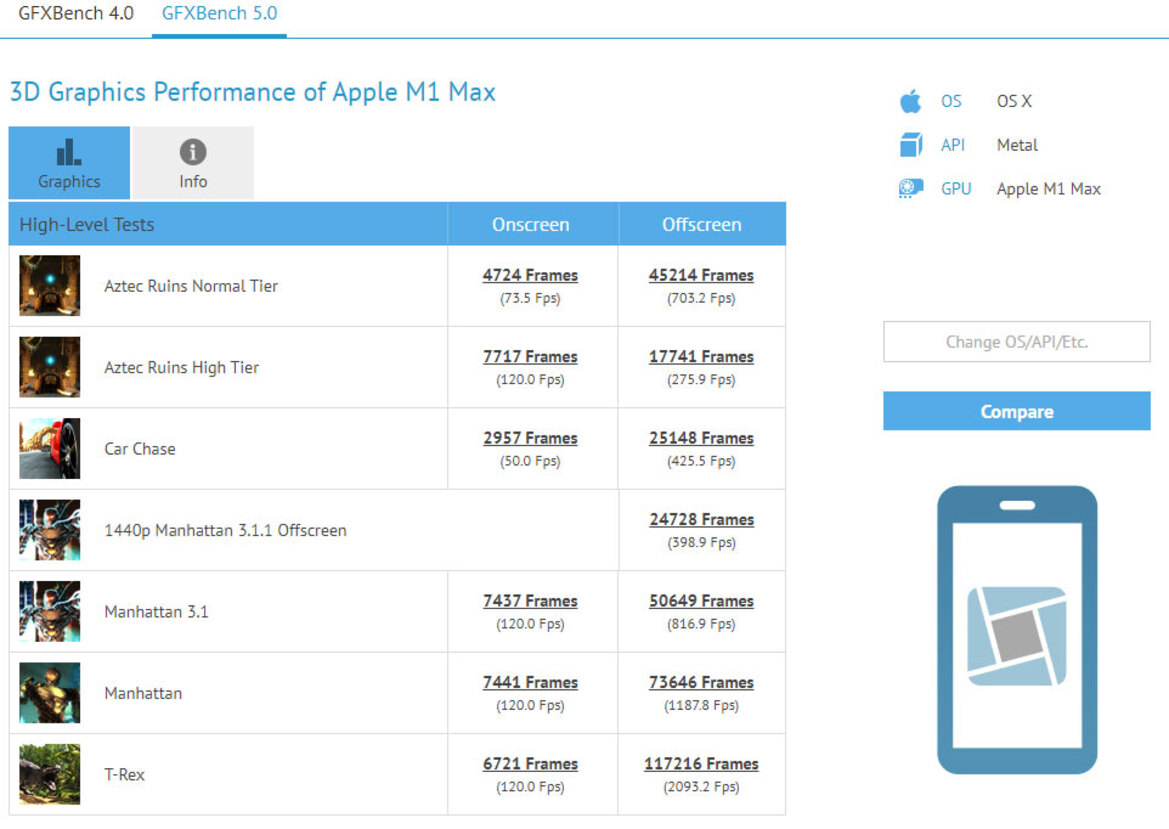Click the 3D Graphics Performance heading

[x=252, y=92]
